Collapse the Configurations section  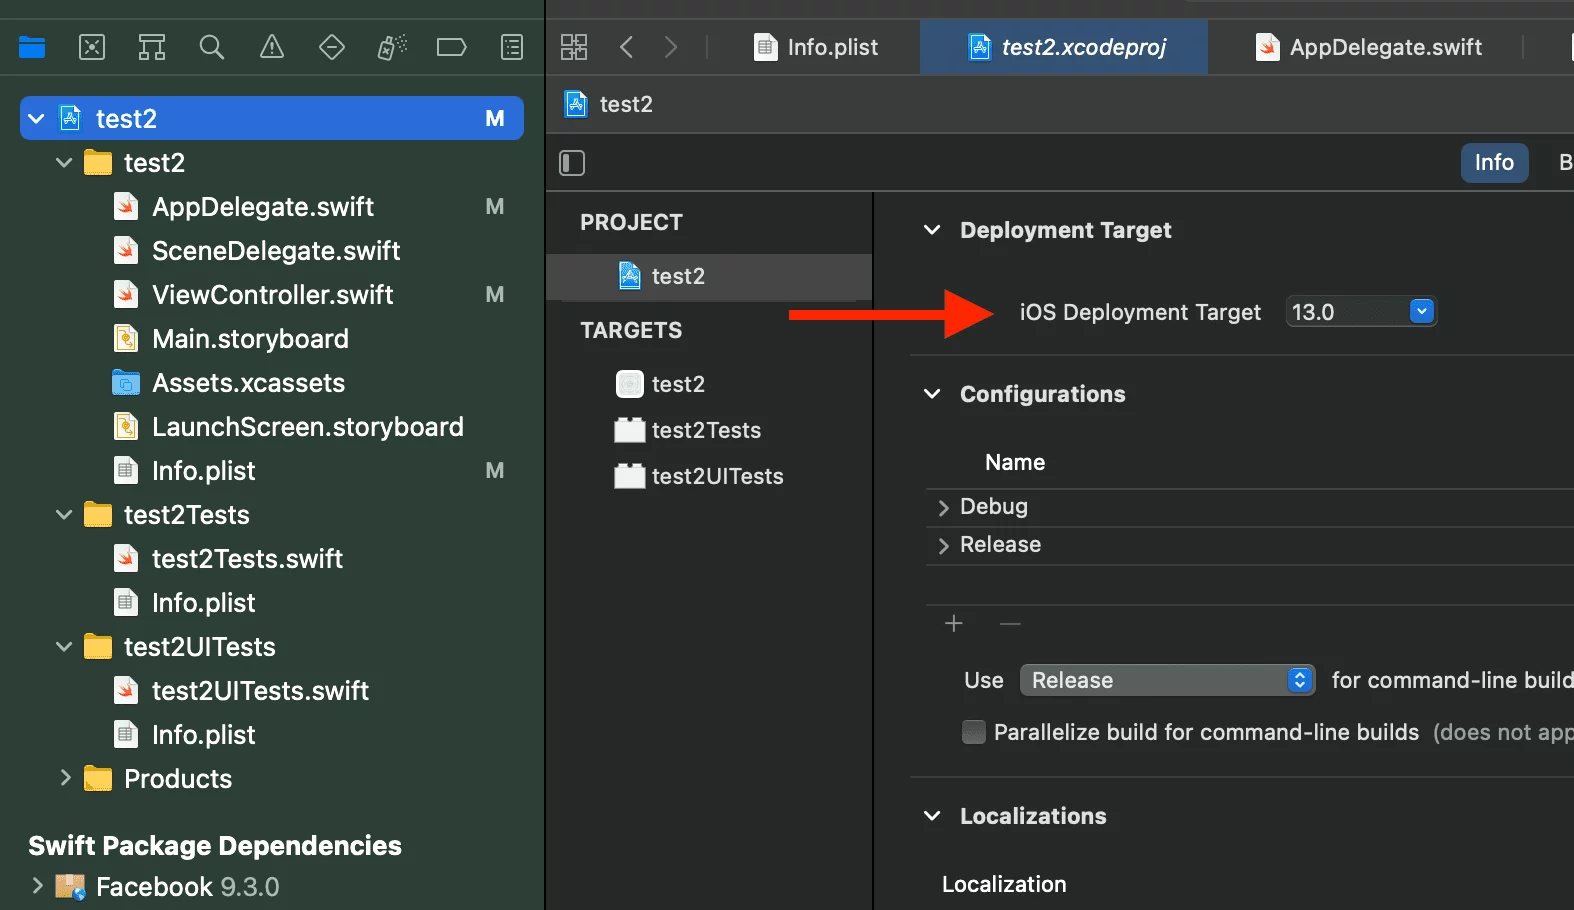coord(932,394)
